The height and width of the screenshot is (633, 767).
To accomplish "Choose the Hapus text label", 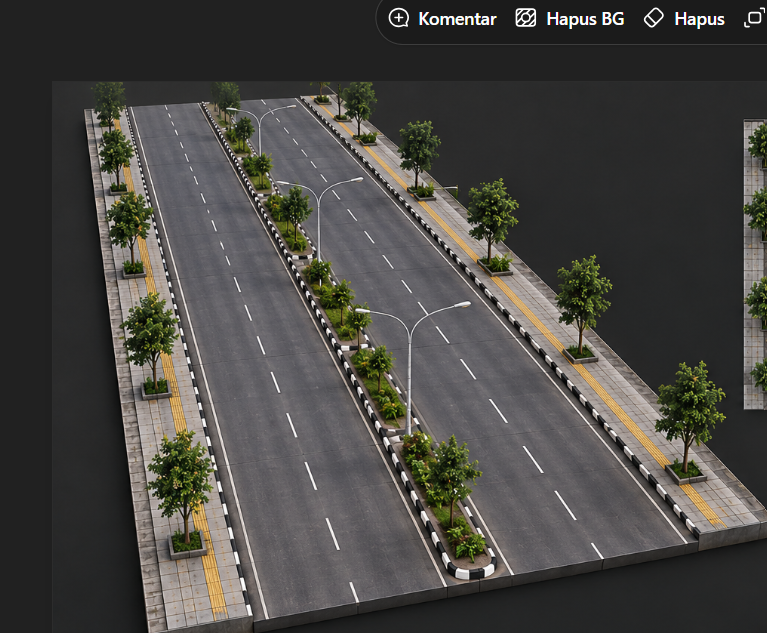I will pos(699,19).
